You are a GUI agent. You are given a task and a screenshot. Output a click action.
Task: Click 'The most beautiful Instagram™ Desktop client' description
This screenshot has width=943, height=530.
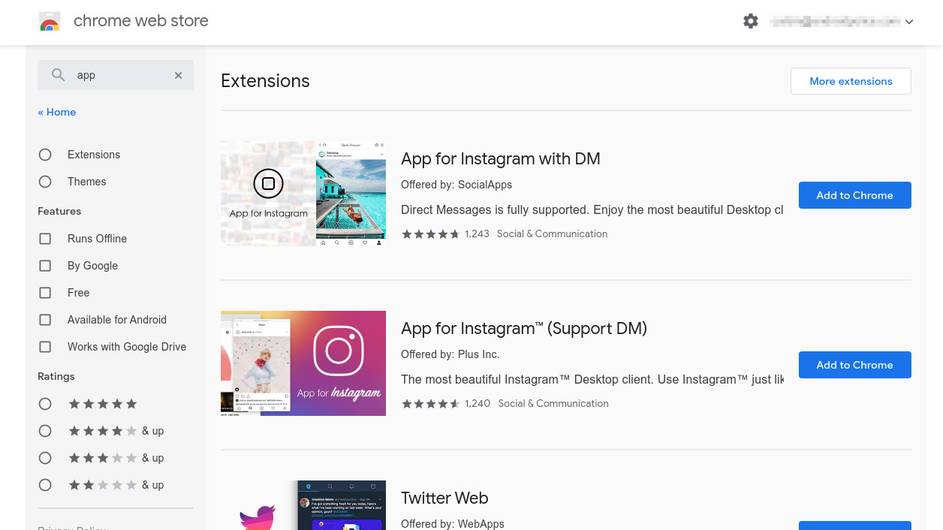tap(592, 380)
